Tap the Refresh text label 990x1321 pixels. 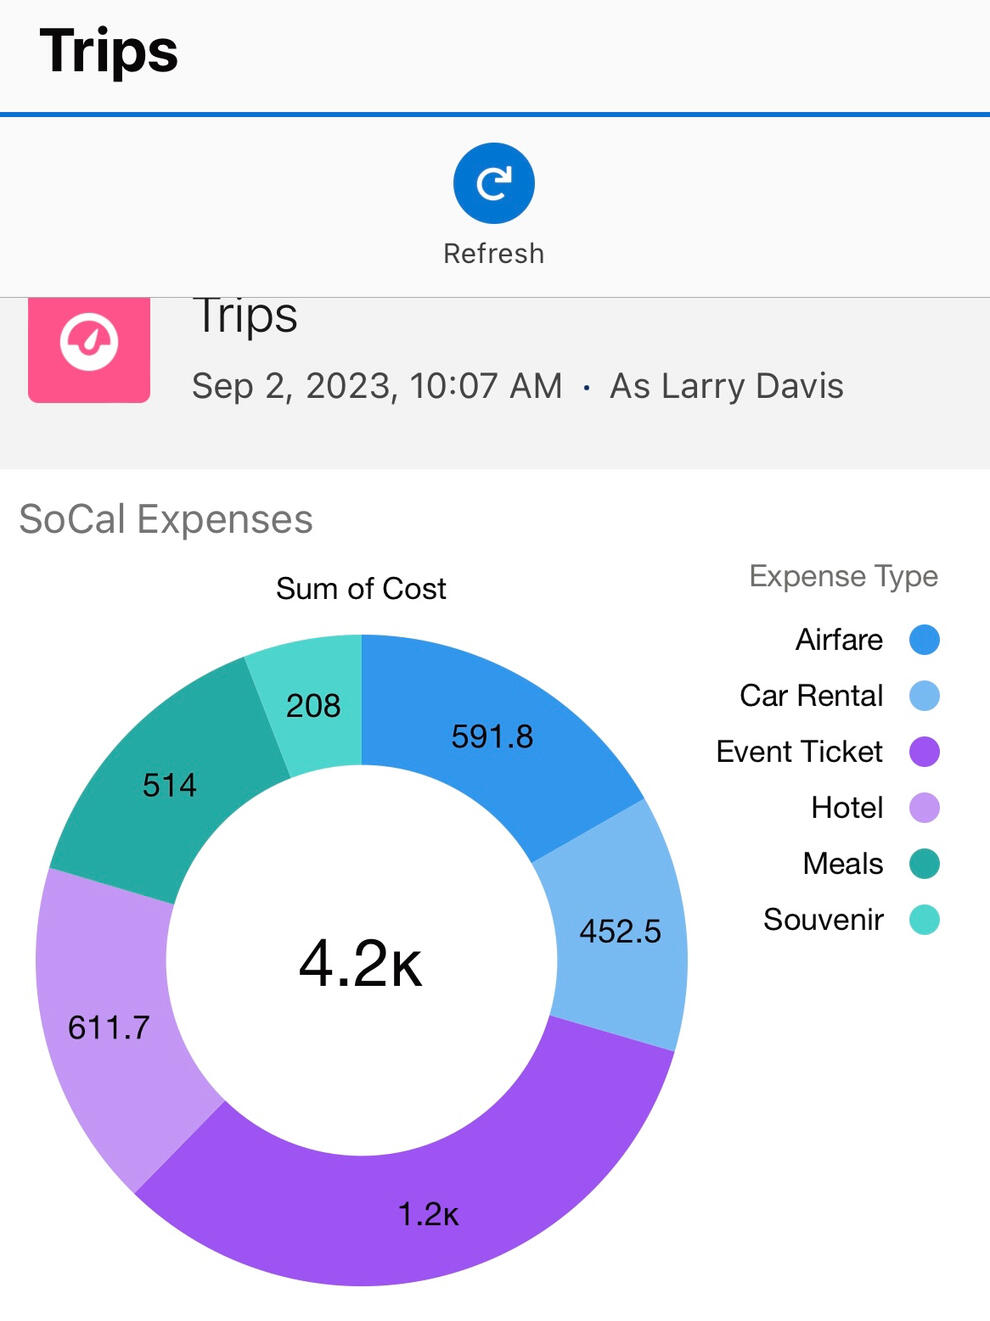click(x=494, y=254)
